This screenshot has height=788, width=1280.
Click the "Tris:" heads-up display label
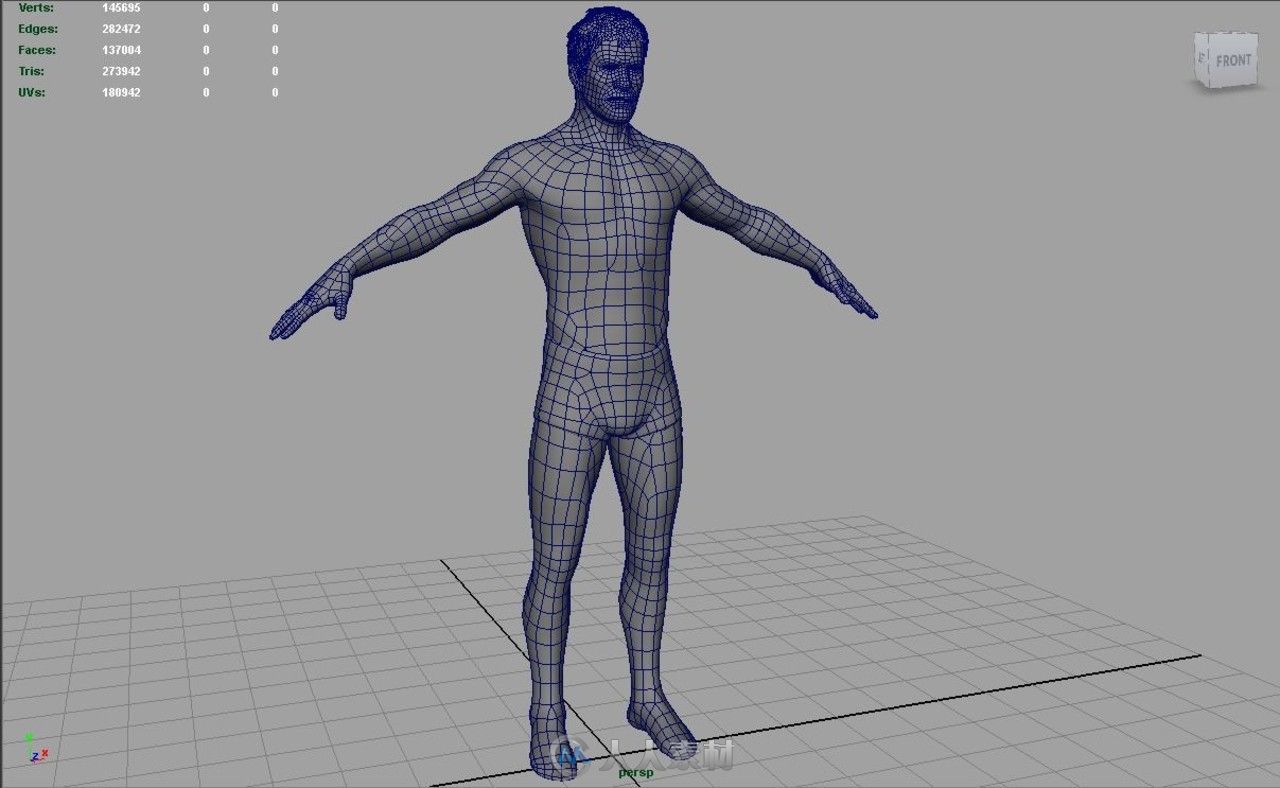point(31,71)
